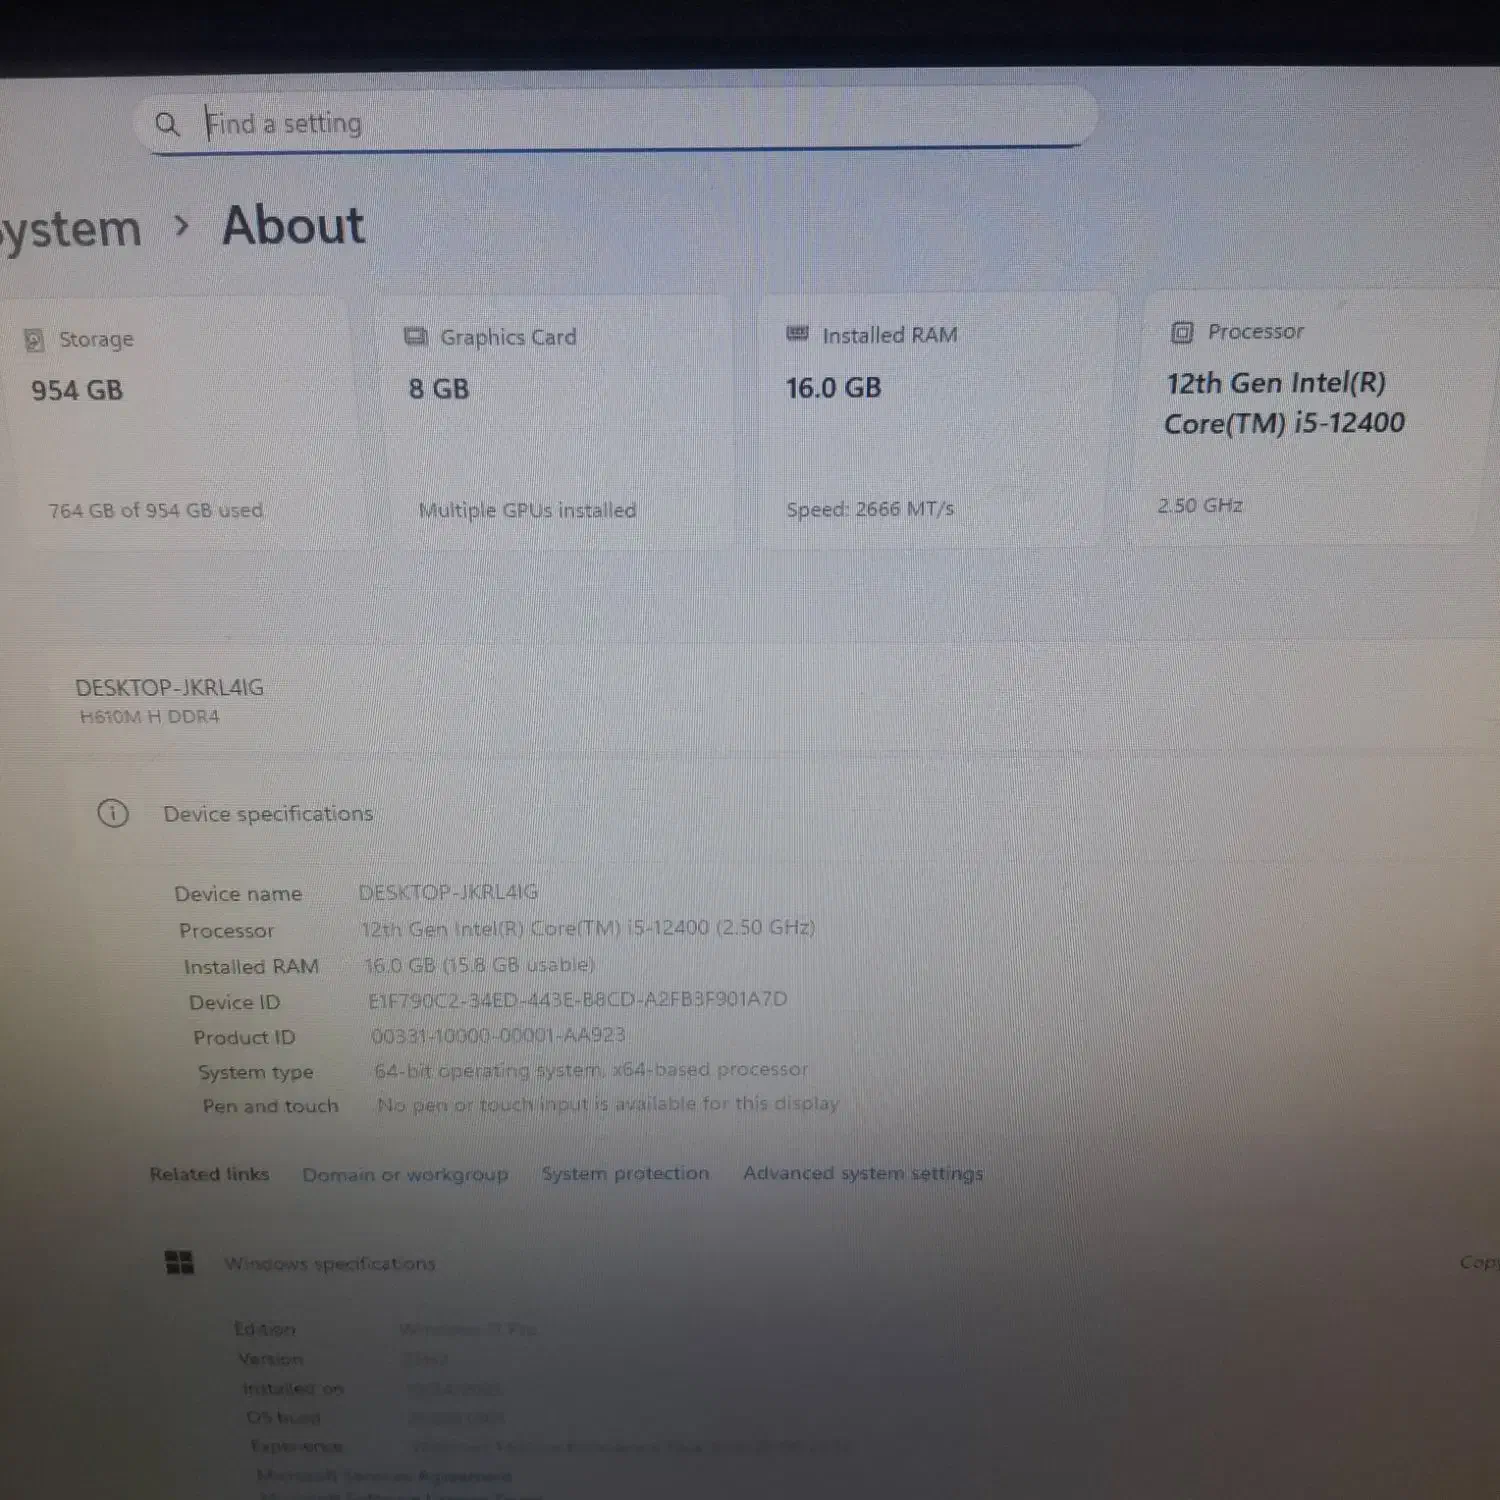Click the "About" page heading

pyautogui.click(x=293, y=225)
